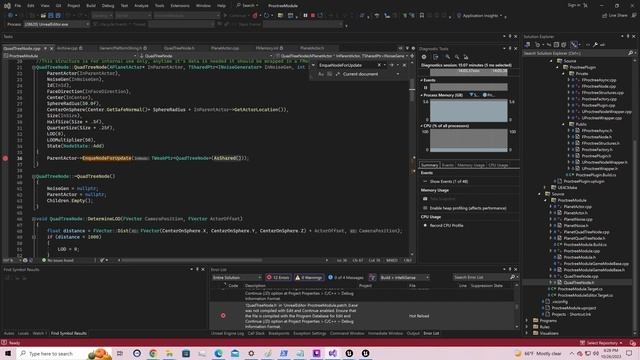Open the Build + IntelliSense dropdown
Screen dimensions: 640x360
pos(404,278)
